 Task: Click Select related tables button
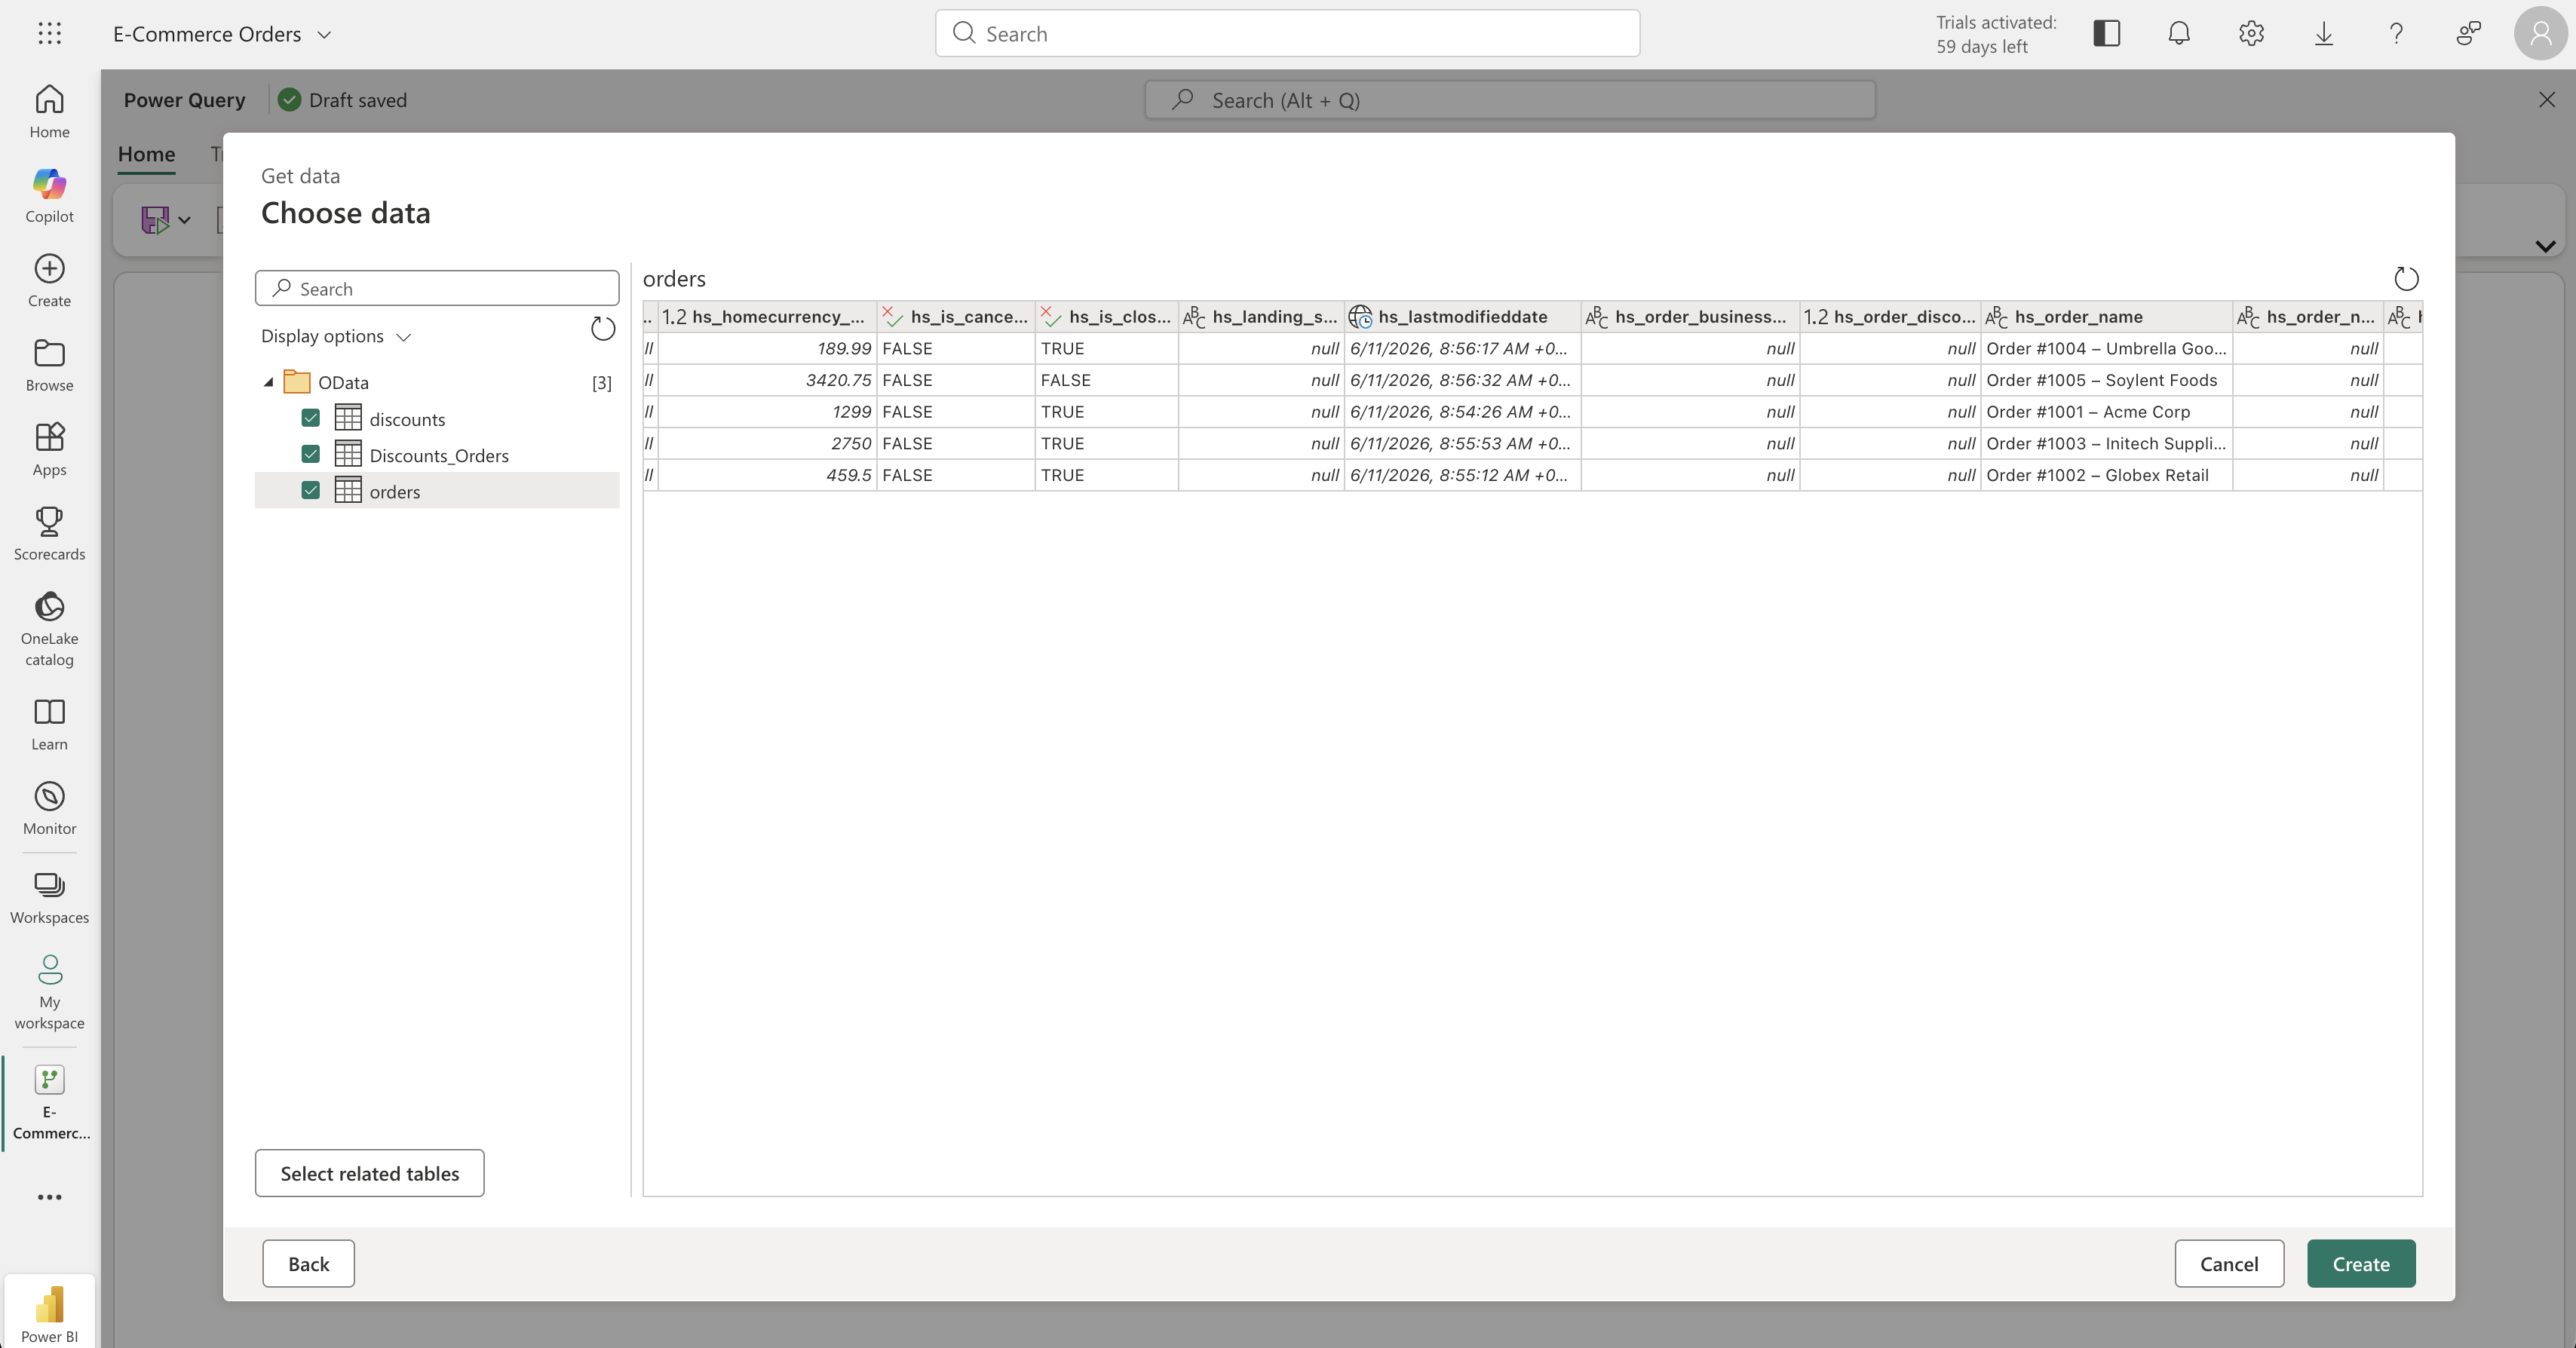coord(369,1173)
